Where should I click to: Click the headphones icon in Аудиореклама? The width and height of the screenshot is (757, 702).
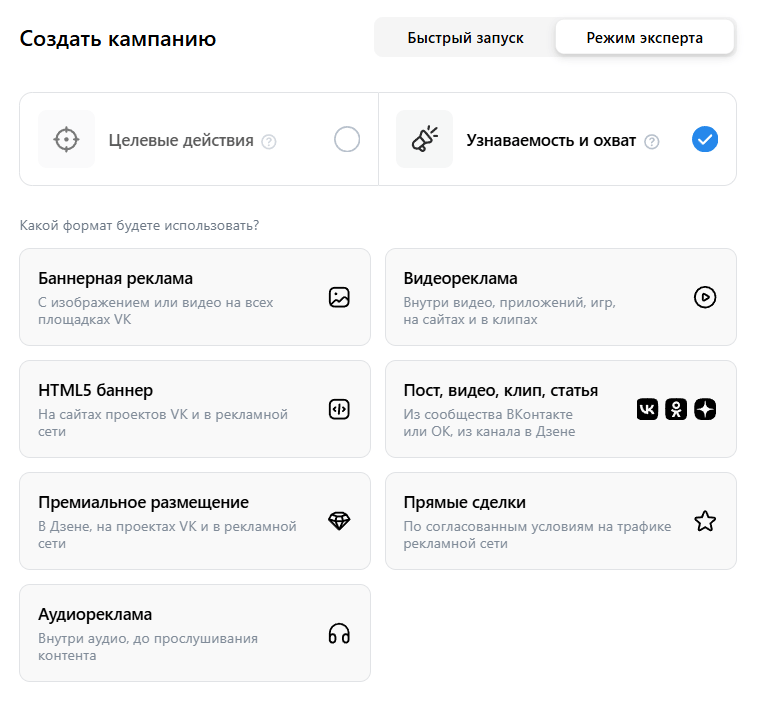[339, 633]
